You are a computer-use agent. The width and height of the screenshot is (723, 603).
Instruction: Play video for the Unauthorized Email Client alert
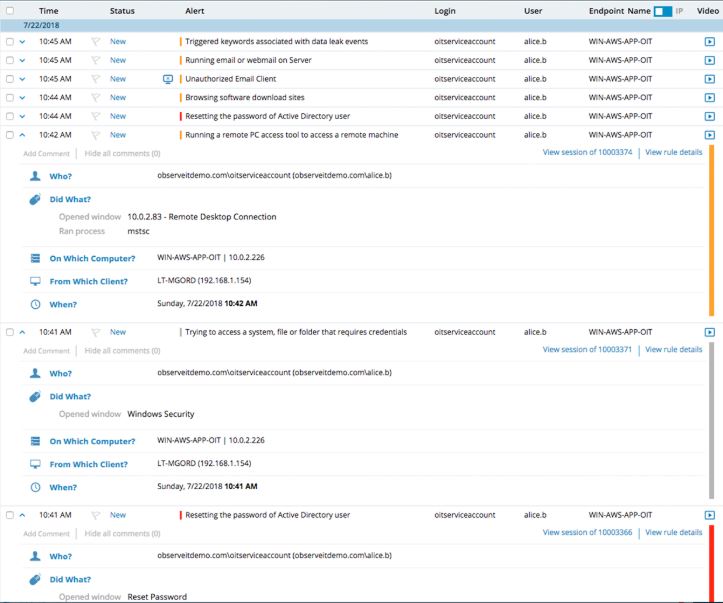click(709, 79)
